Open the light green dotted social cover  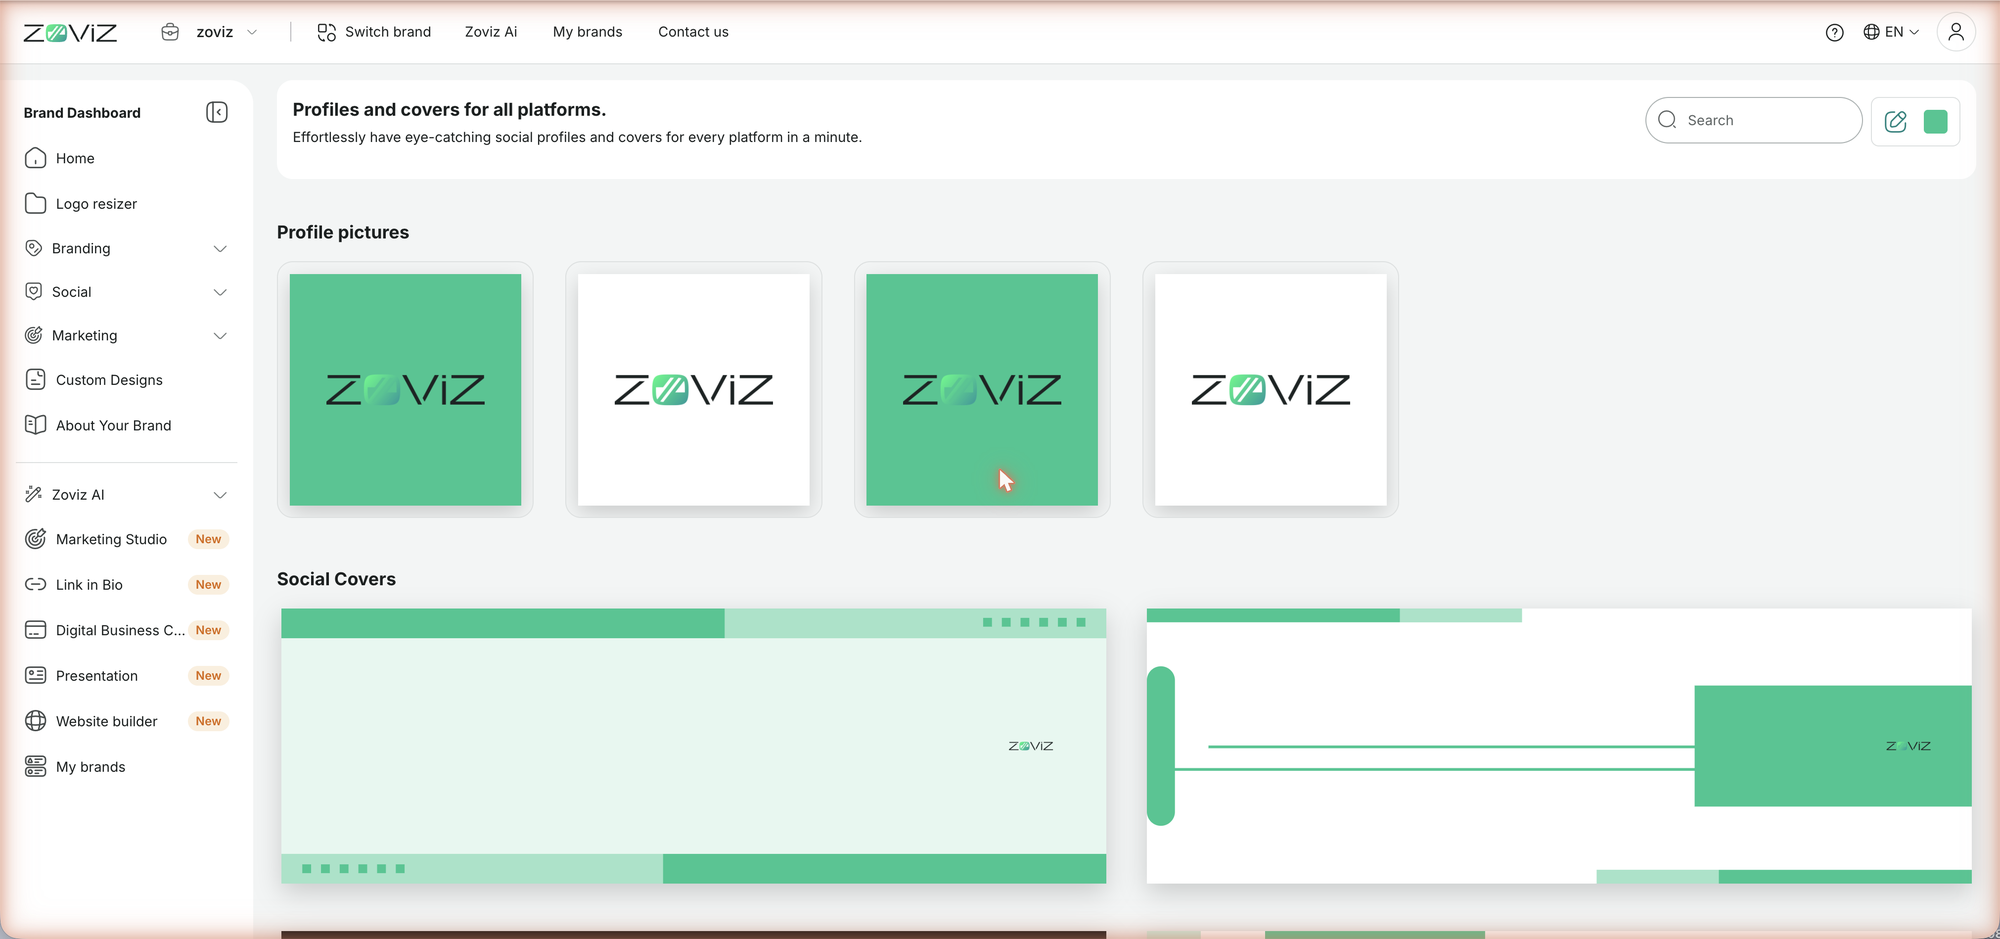pyautogui.click(x=694, y=746)
